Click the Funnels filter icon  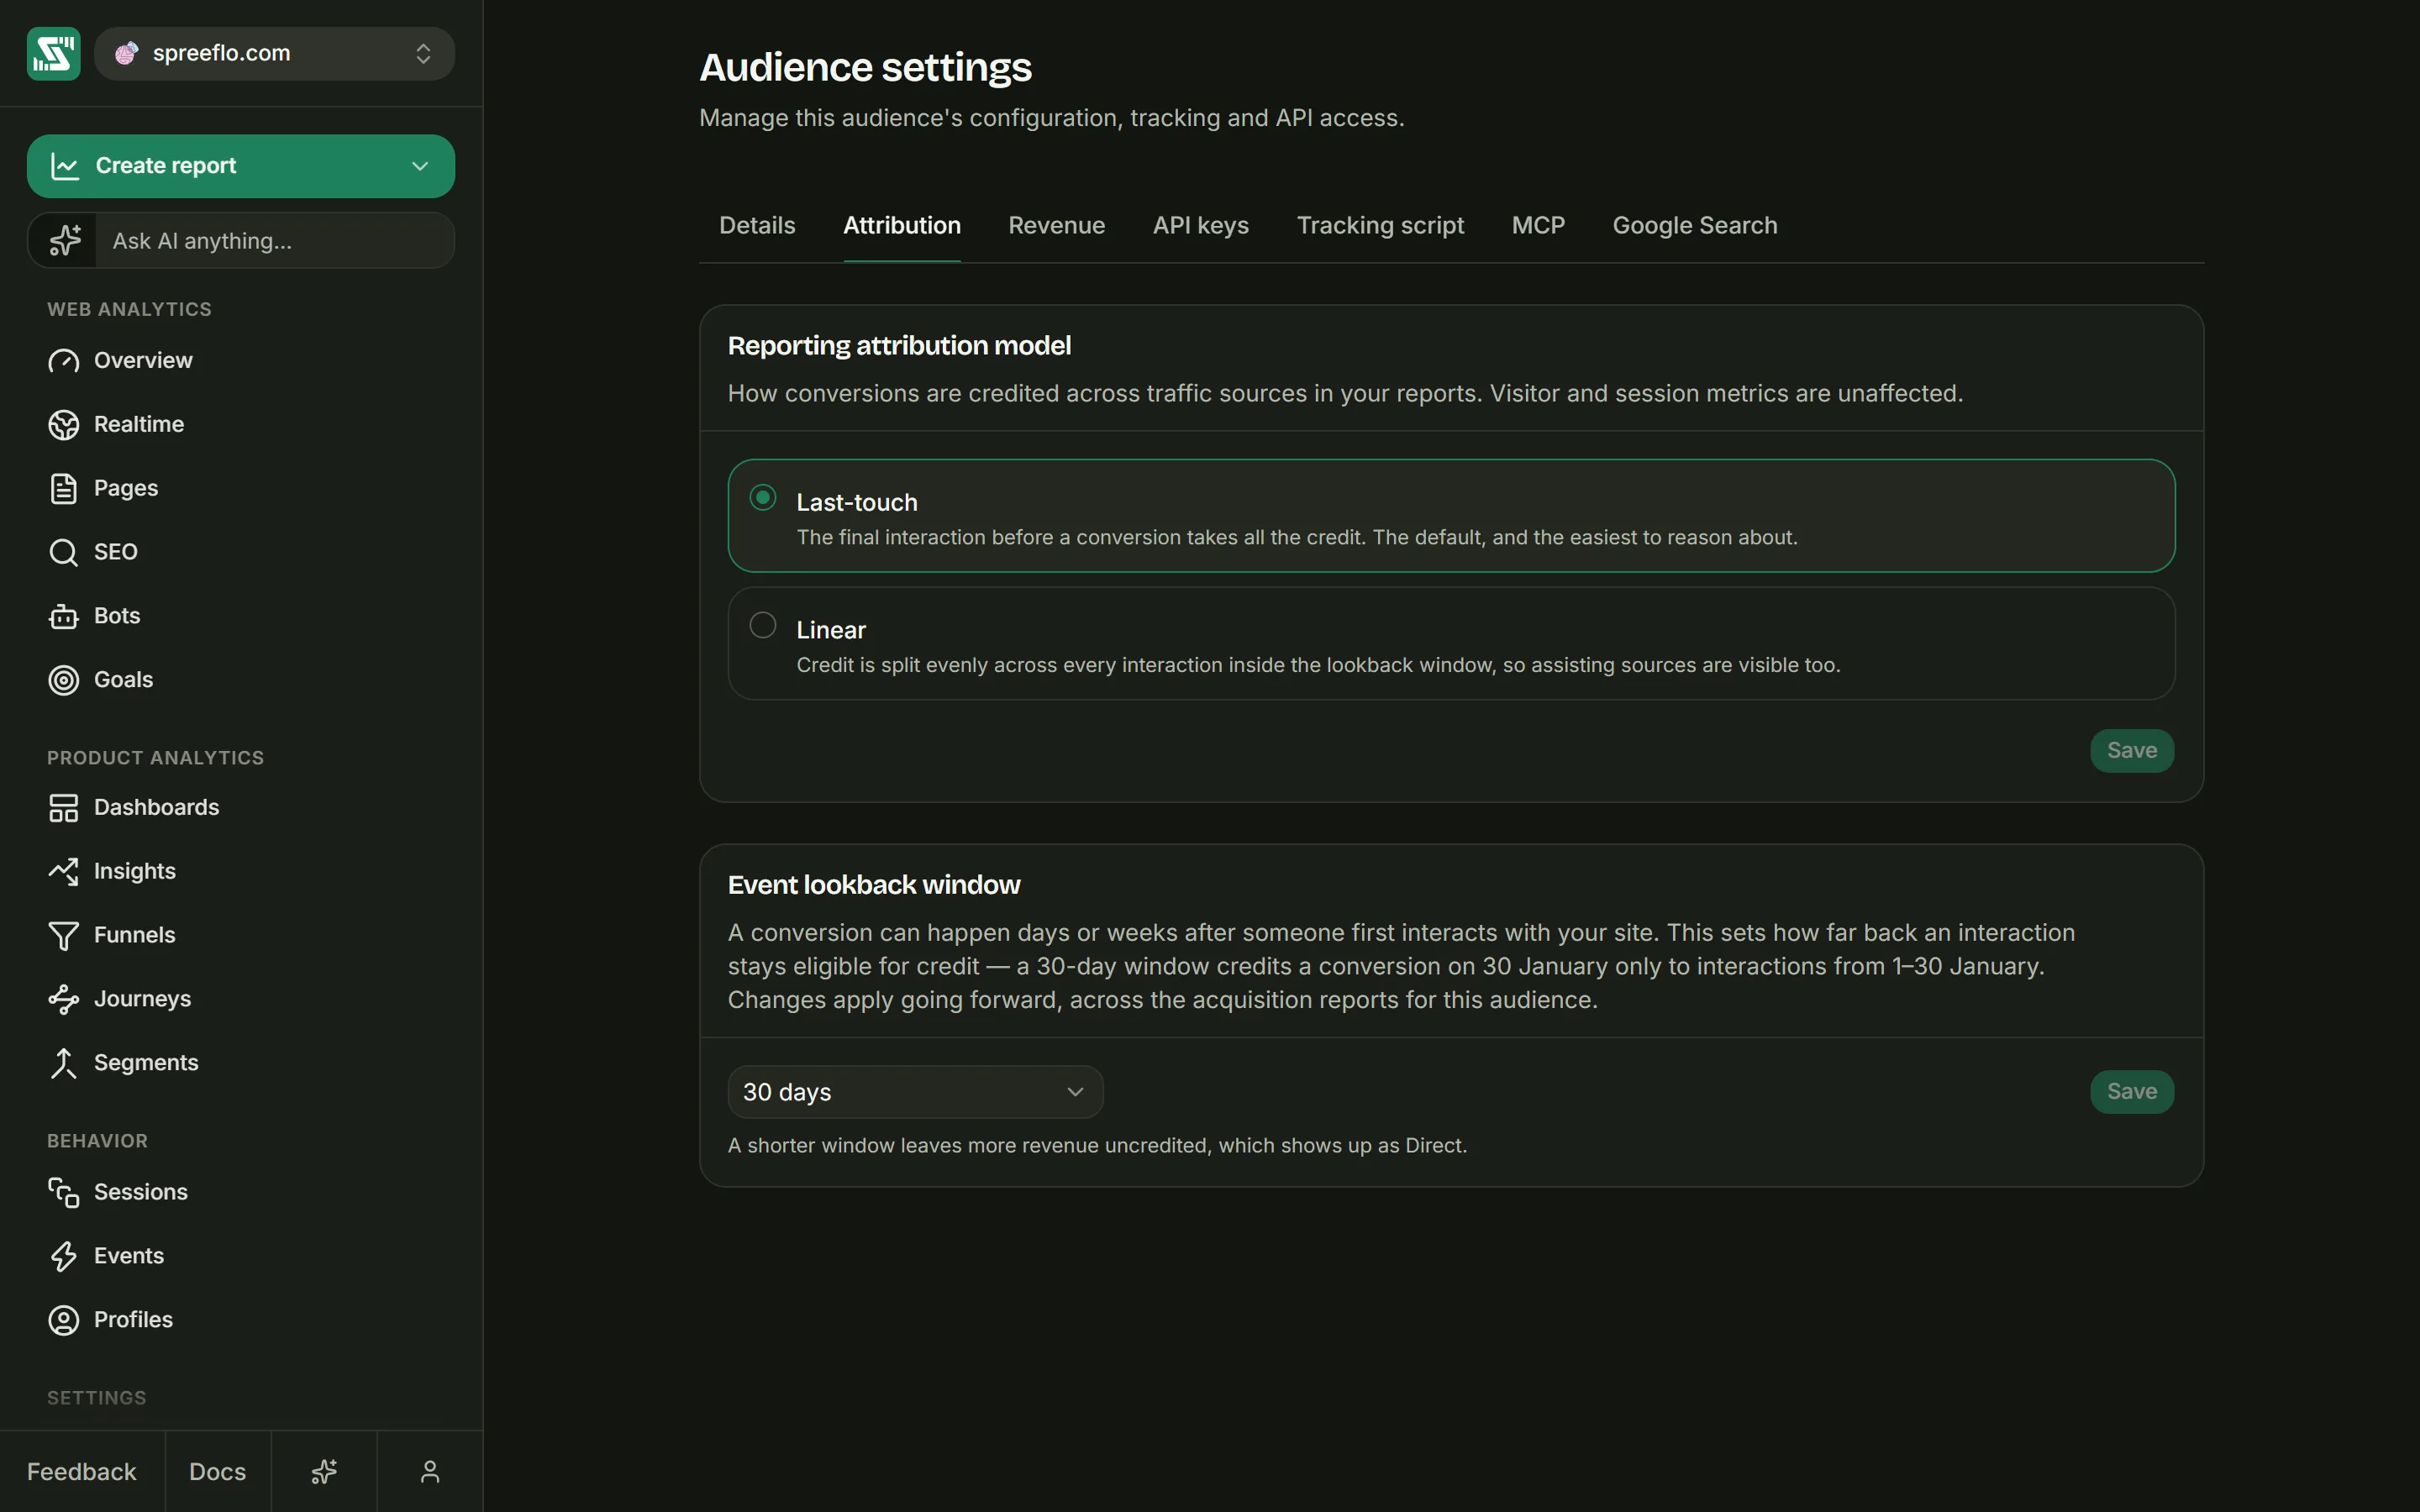[63, 936]
